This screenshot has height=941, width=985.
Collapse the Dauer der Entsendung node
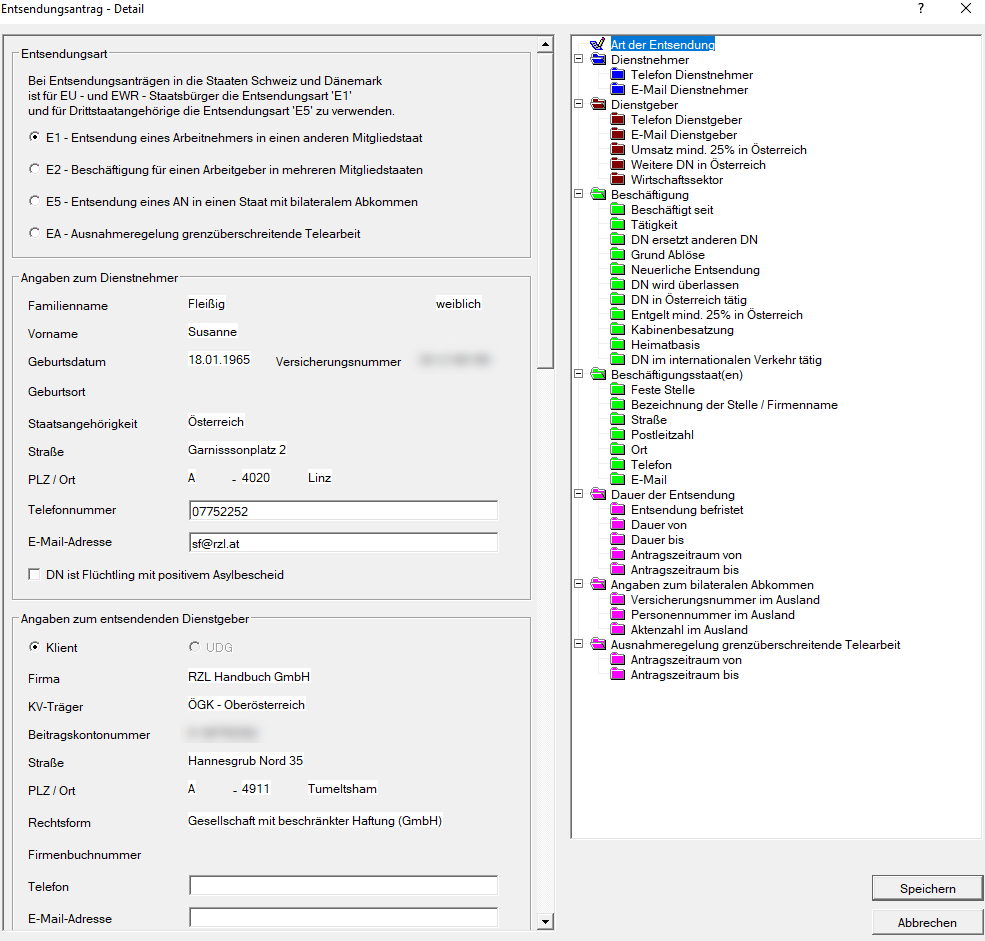click(578, 495)
